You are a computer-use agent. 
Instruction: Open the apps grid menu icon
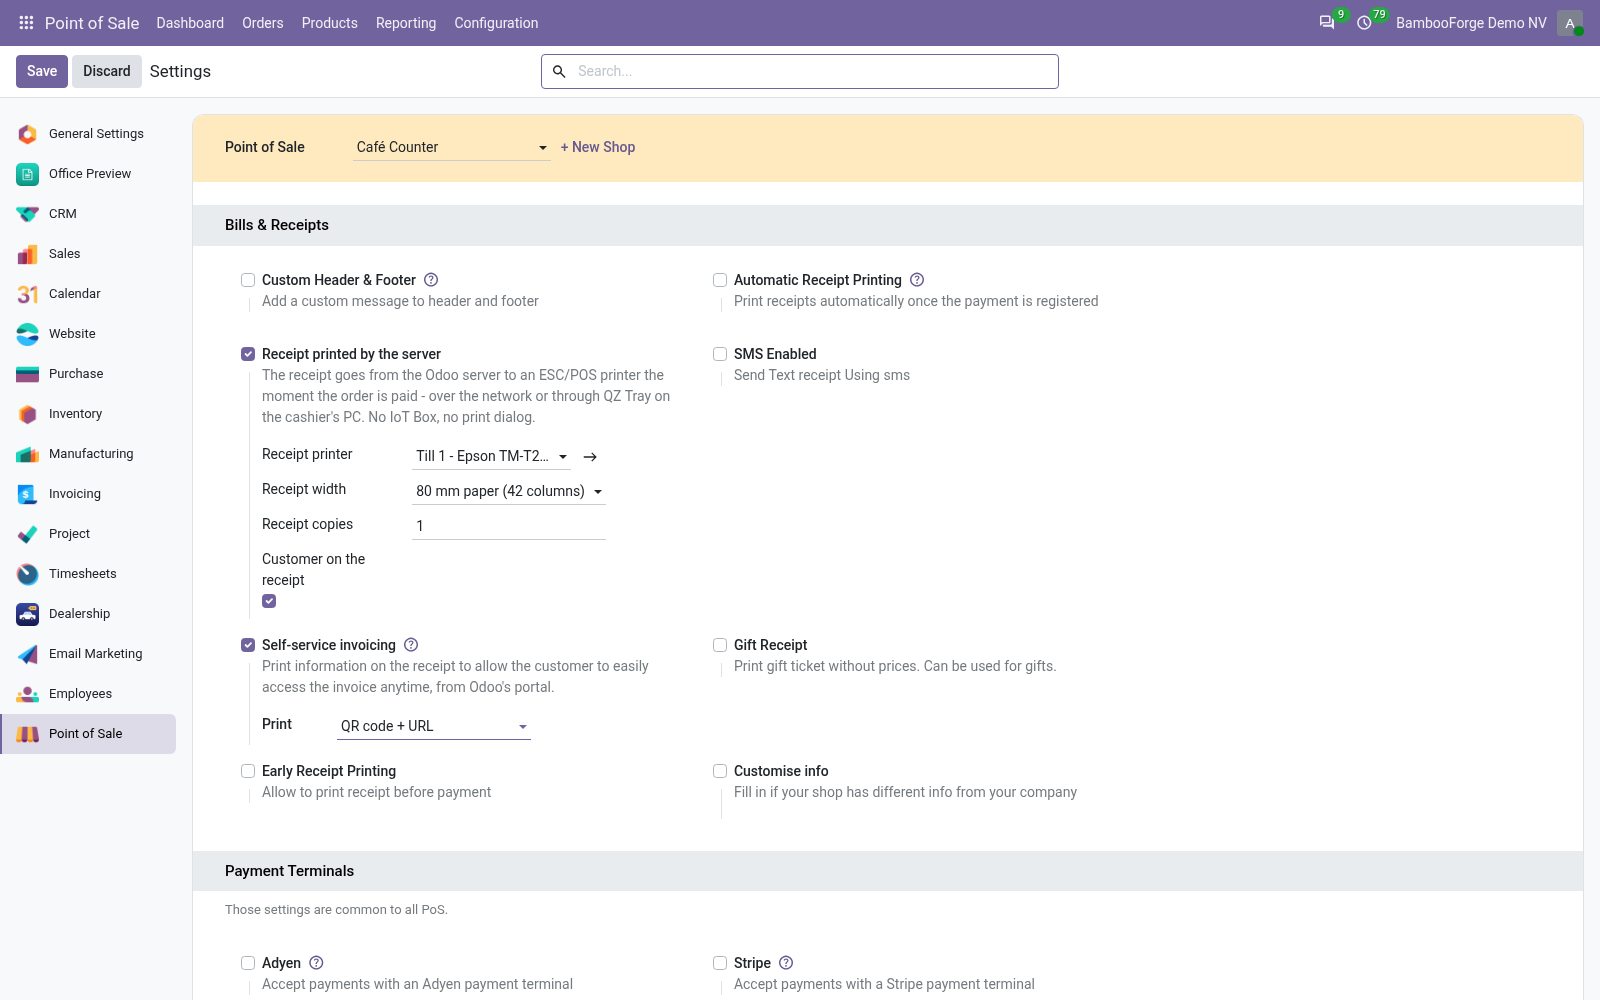pyautogui.click(x=26, y=22)
